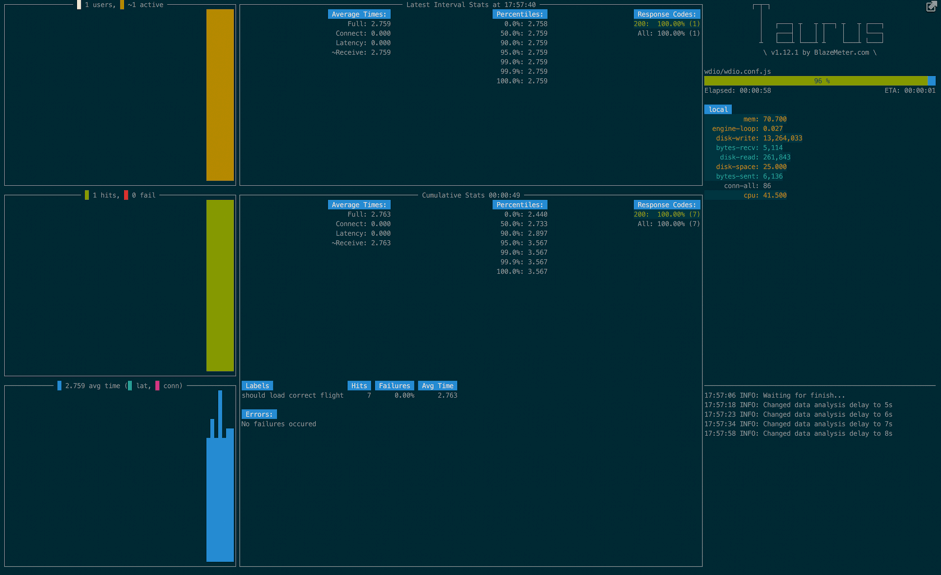Click the green hits legend swatch

coord(86,195)
